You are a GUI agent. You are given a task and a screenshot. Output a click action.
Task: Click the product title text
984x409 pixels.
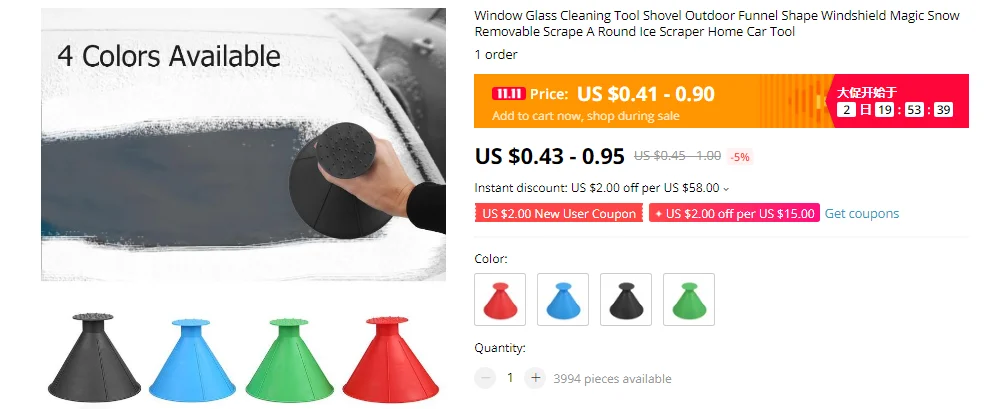pyautogui.click(x=717, y=24)
